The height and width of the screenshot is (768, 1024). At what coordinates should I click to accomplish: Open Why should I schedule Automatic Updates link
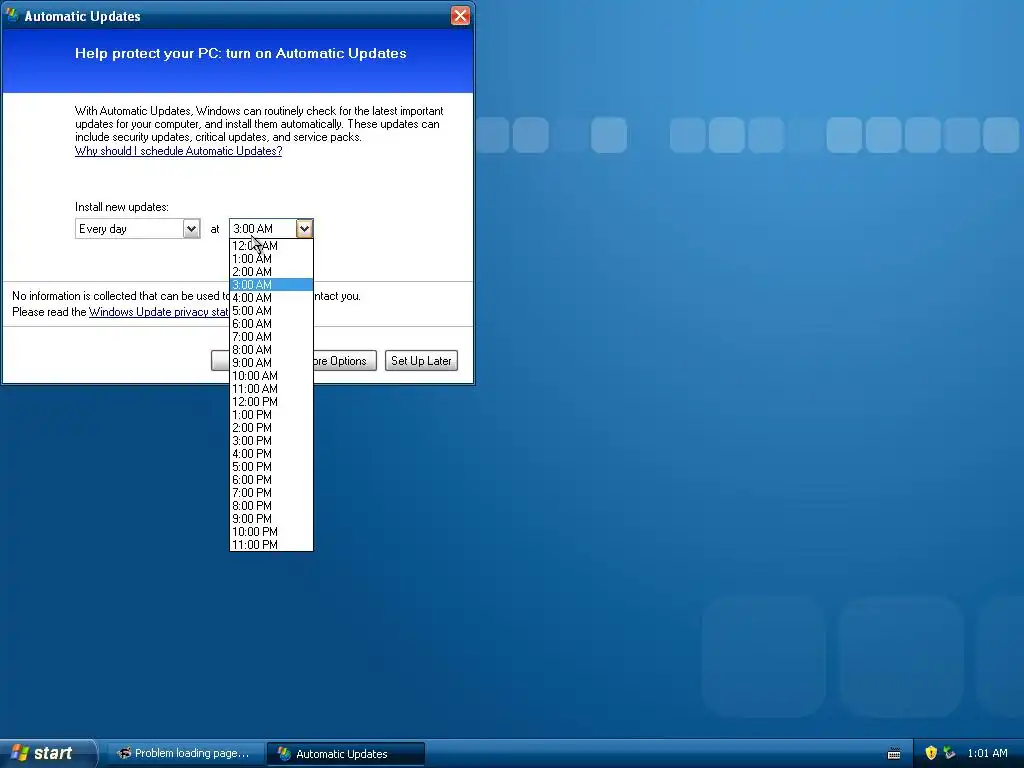(x=178, y=151)
